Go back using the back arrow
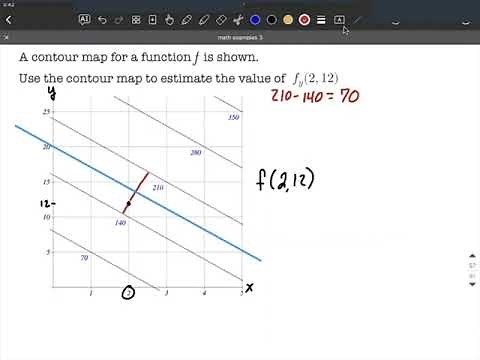Image resolution: width=480 pixels, height=360 pixels. (9, 20)
